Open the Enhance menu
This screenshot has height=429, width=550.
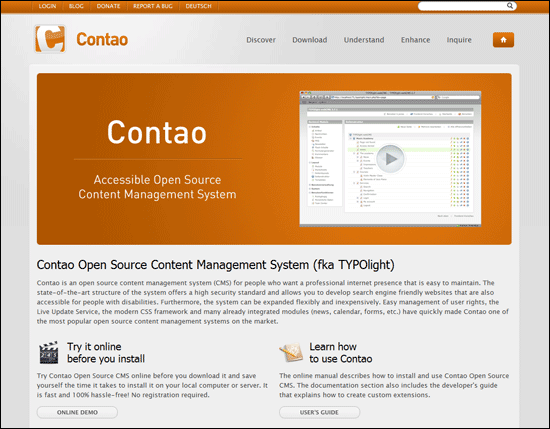point(416,40)
